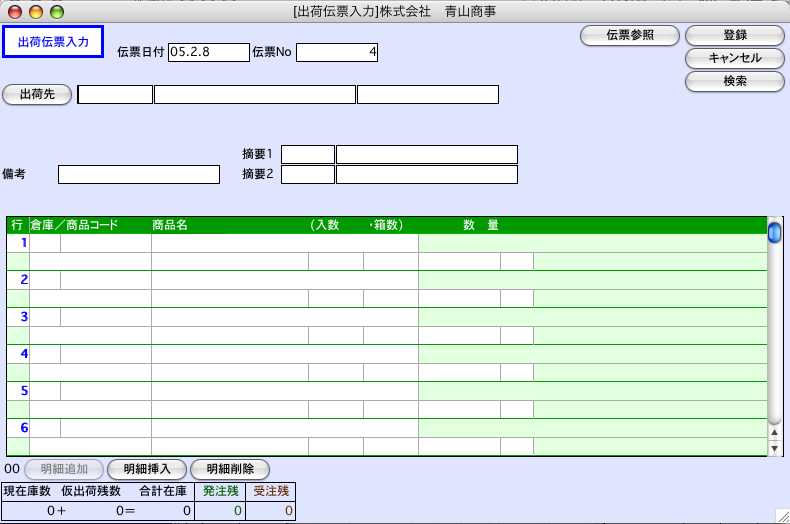The width and height of the screenshot is (790, 524).
Task: Click the blue vertical scrollbar thumb
Action: (774, 233)
